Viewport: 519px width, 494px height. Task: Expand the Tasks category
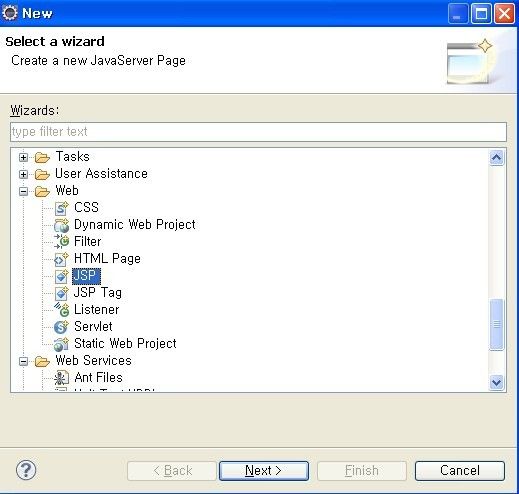(23, 157)
